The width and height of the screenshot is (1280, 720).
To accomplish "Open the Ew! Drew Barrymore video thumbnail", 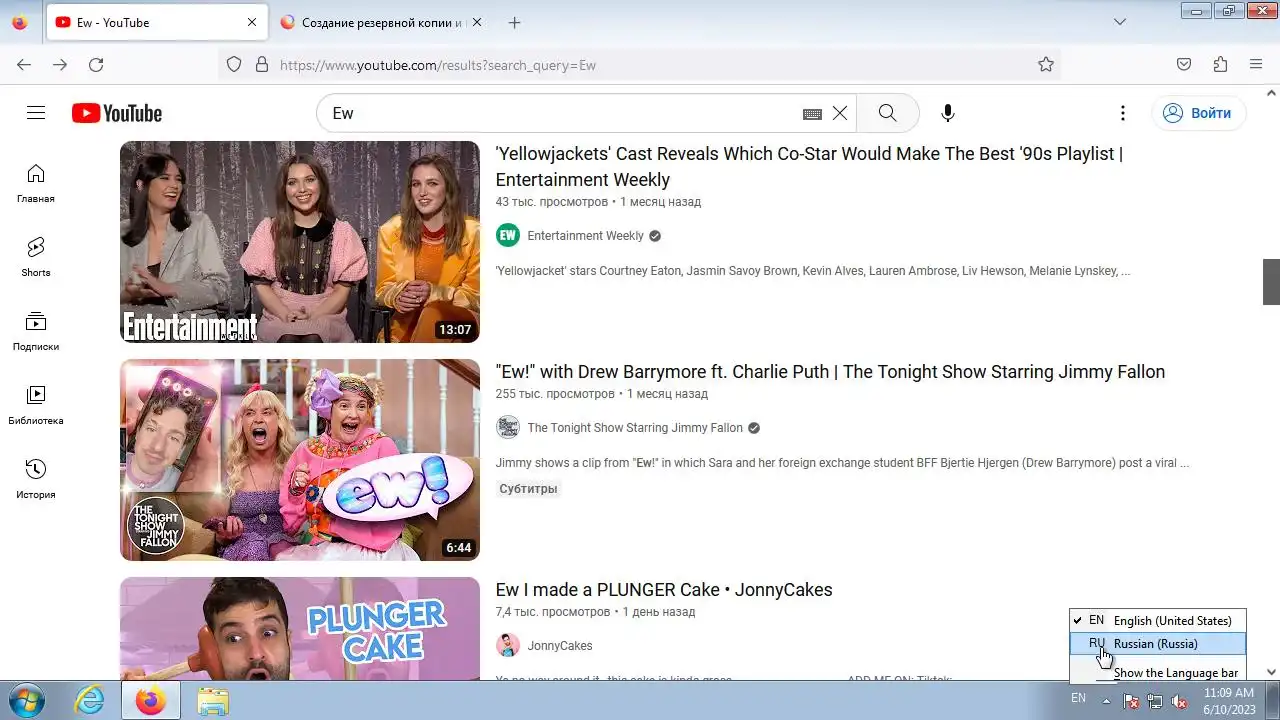I will tap(300, 460).
